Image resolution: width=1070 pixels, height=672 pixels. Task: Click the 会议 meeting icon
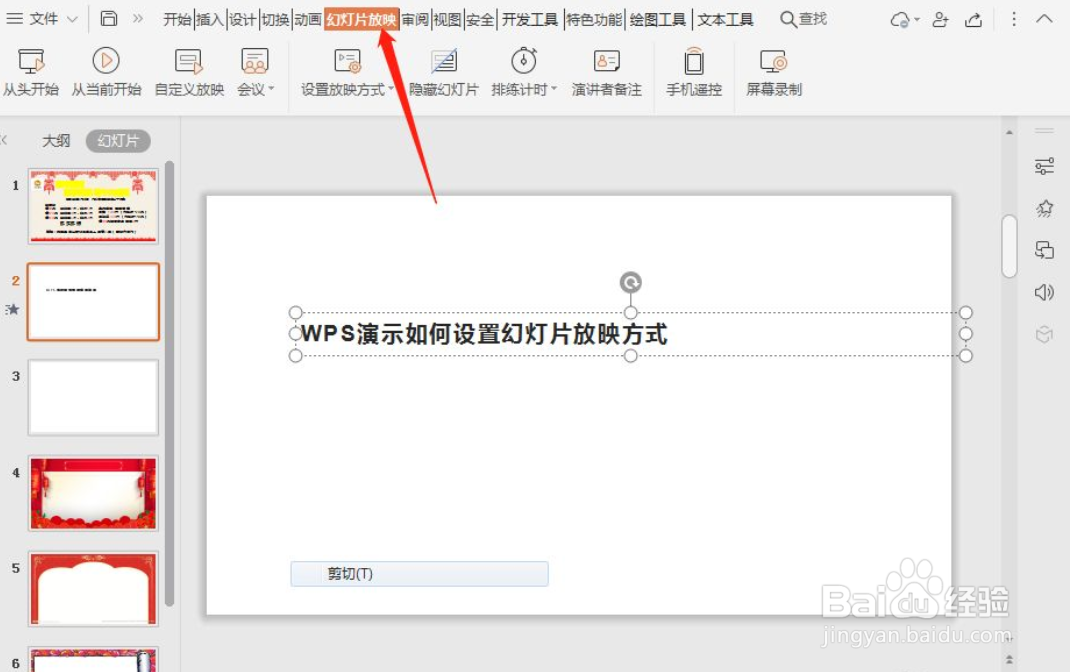pos(255,61)
